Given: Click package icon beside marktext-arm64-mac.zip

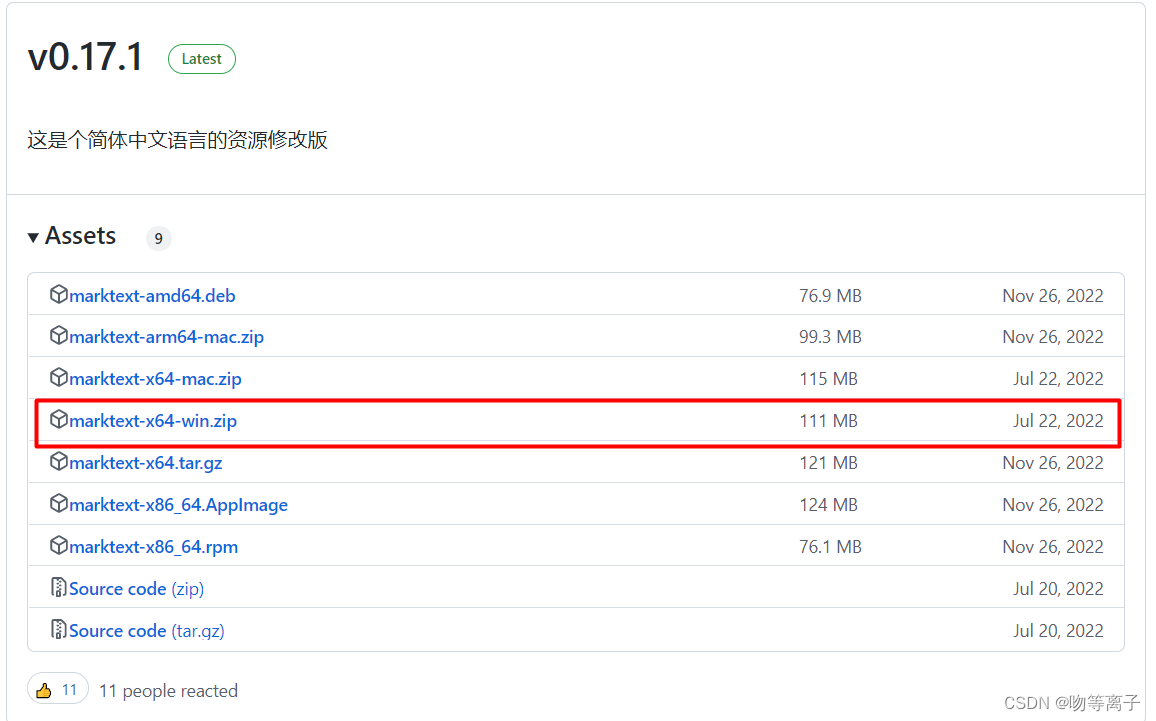Looking at the screenshot, I should (x=58, y=335).
